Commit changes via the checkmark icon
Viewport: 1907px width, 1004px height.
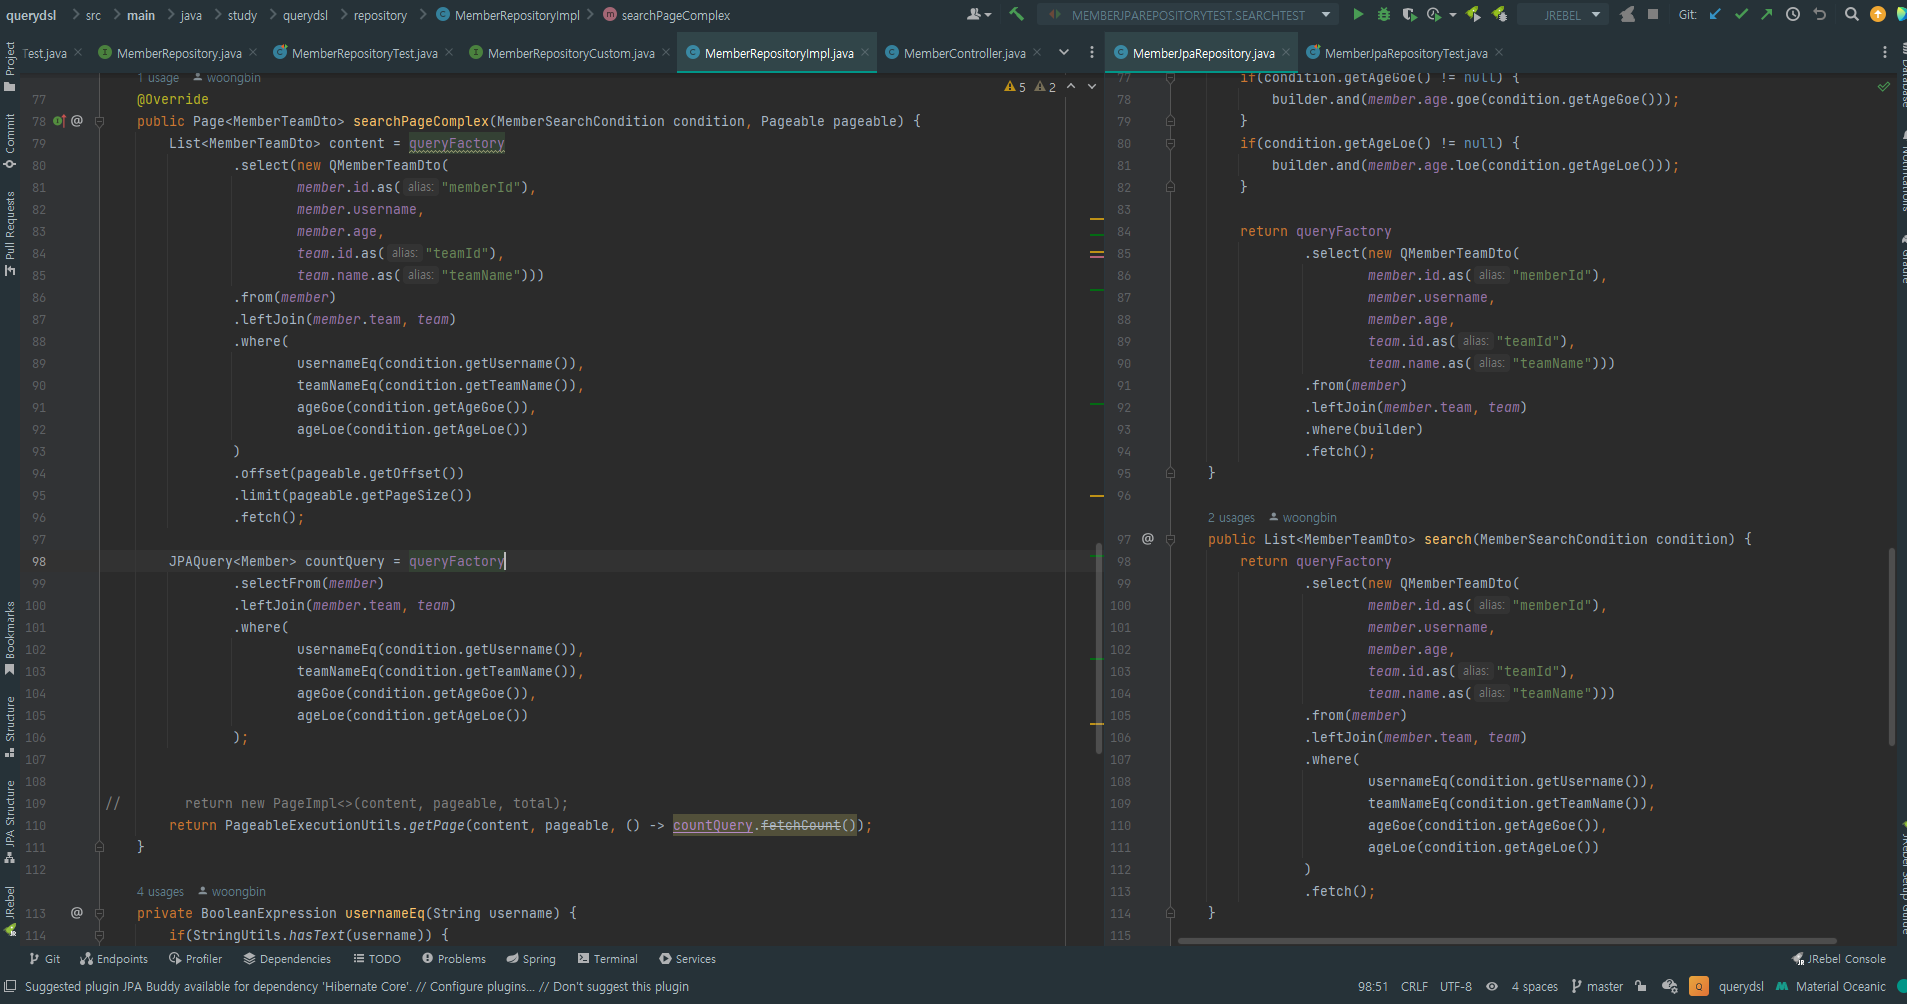pos(1741,15)
